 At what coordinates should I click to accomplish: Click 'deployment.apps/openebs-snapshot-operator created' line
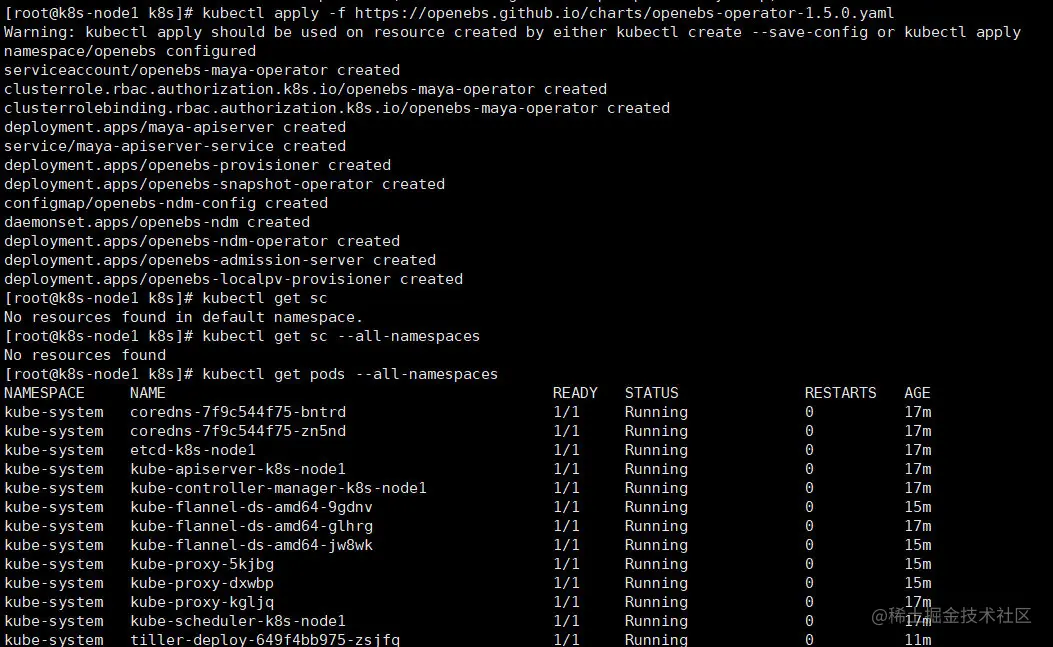tap(224, 185)
